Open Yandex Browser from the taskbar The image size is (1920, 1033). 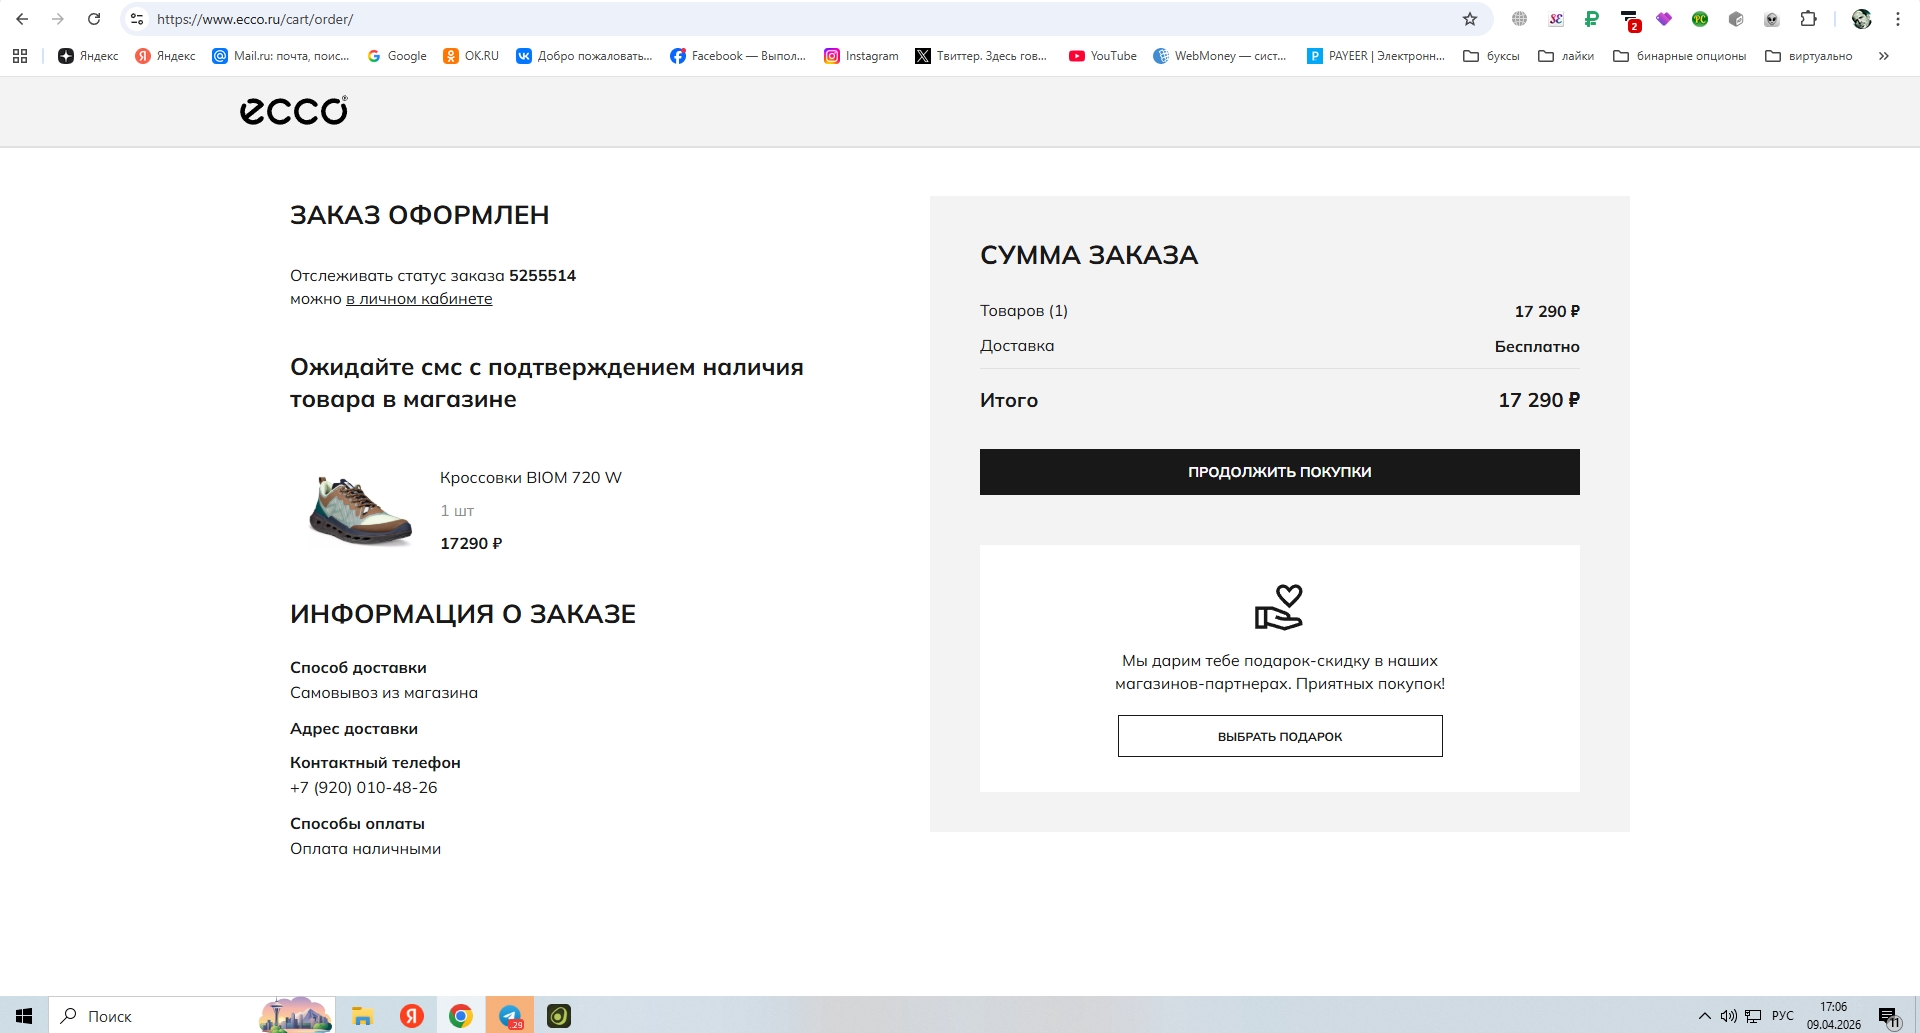click(411, 1016)
